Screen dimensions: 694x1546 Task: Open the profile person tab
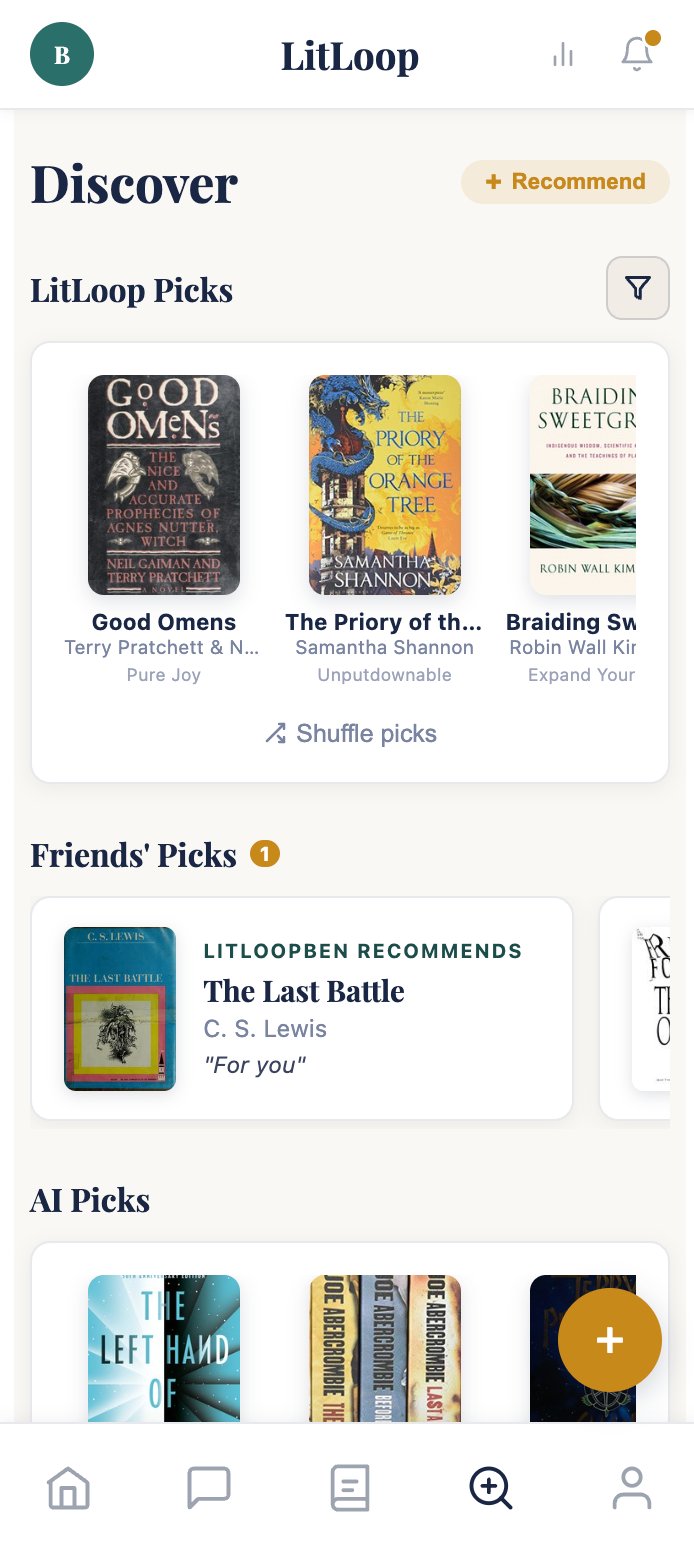click(631, 1488)
